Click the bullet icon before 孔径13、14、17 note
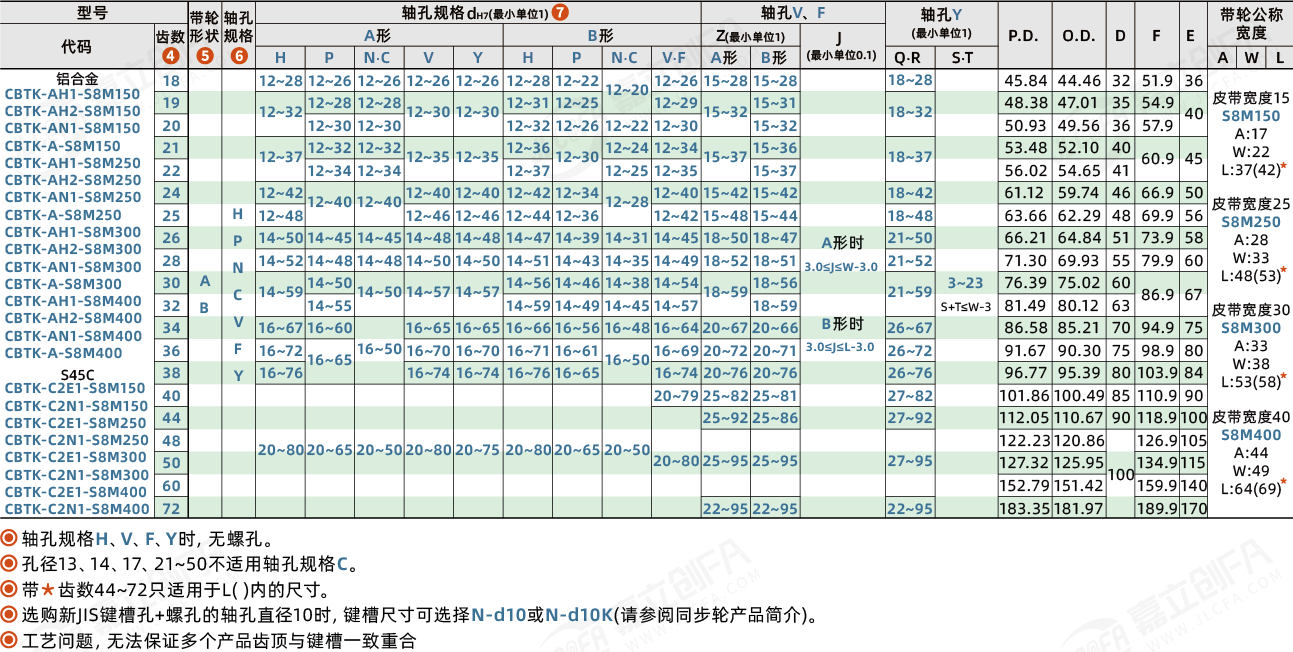 point(9,563)
